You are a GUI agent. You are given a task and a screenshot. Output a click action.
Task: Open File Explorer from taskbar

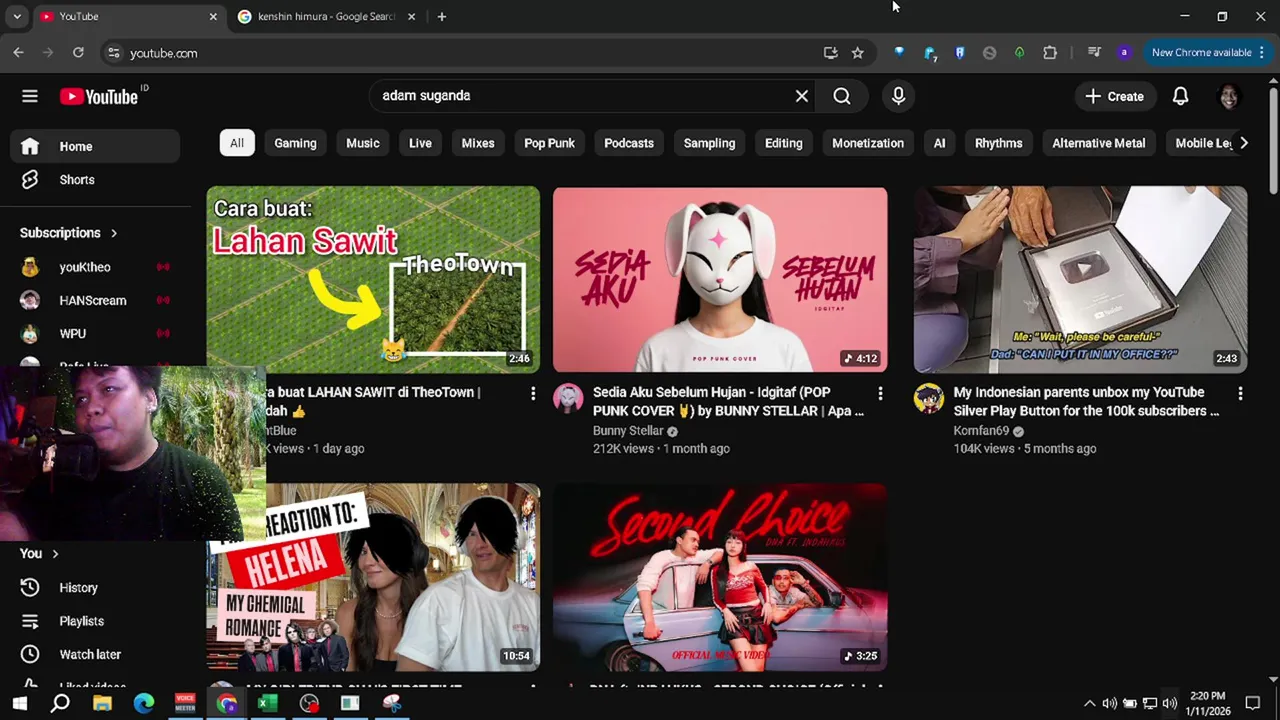(x=102, y=703)
